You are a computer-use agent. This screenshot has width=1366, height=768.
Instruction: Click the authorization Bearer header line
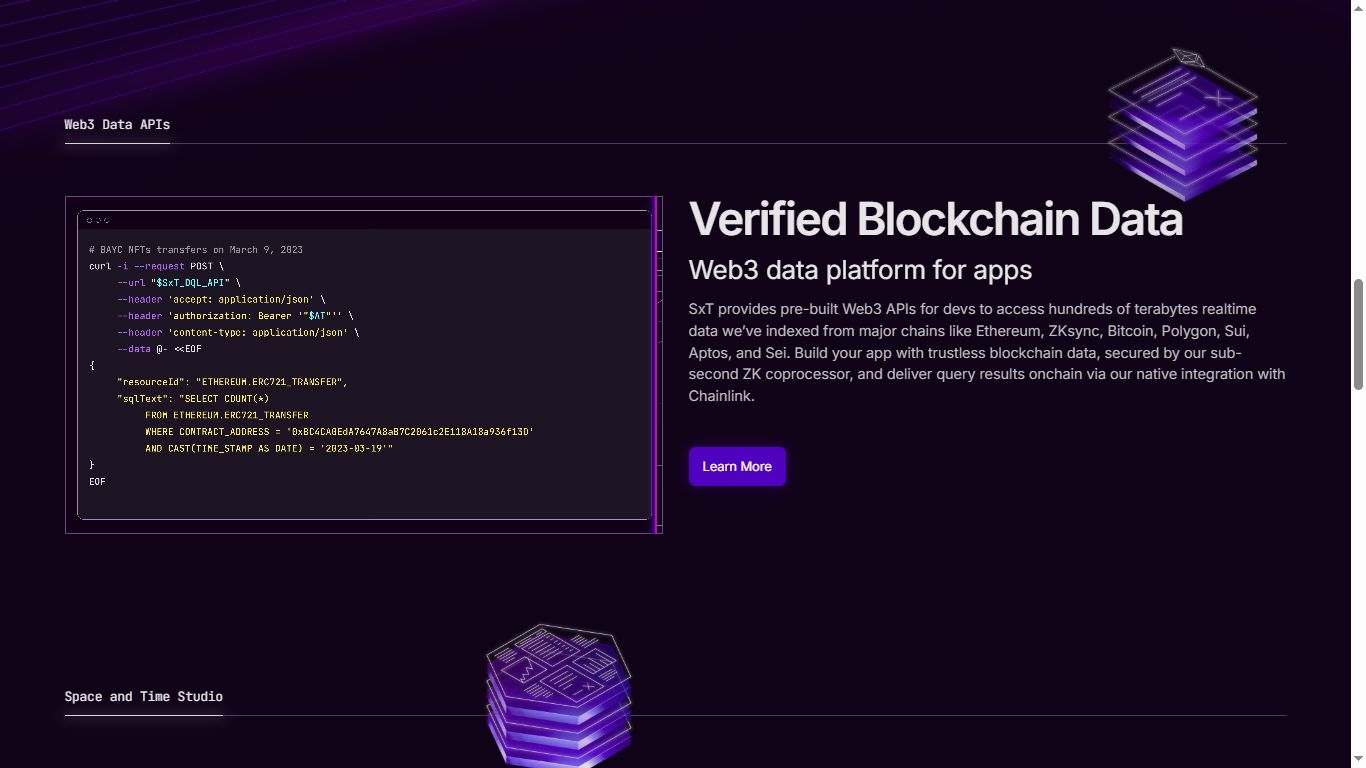coord(235,316)
